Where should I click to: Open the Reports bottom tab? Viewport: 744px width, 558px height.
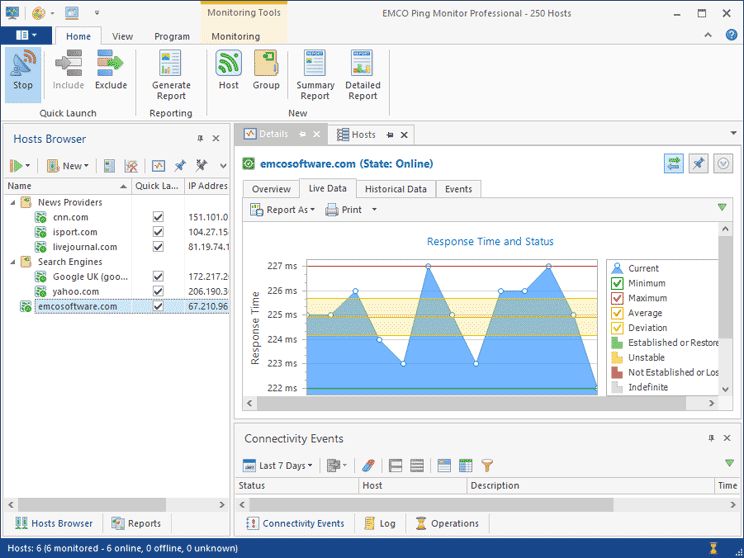point(137,523)
